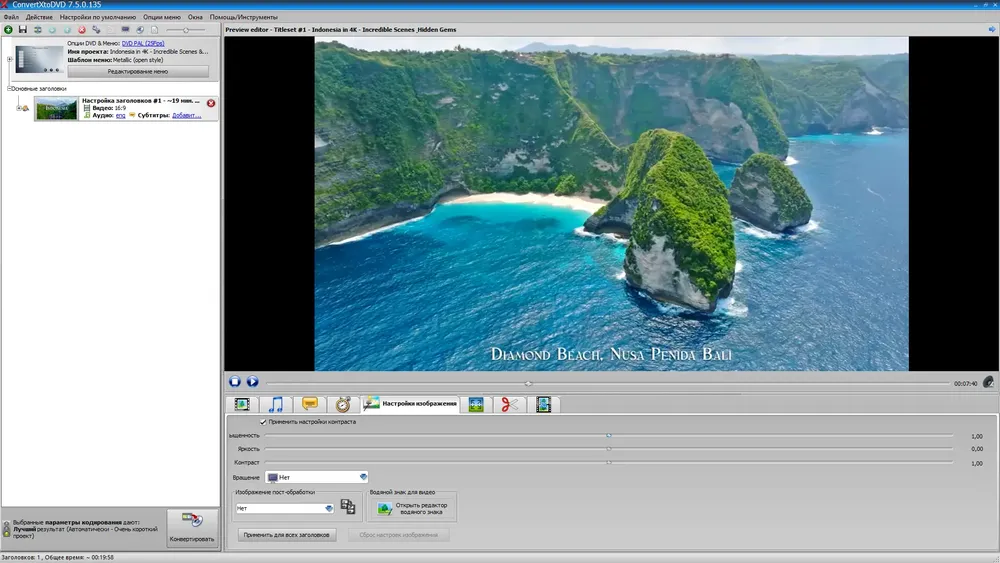
Task: Open the cut tab with red scissors
Action: pyautogui.click(x=510, y=404)
